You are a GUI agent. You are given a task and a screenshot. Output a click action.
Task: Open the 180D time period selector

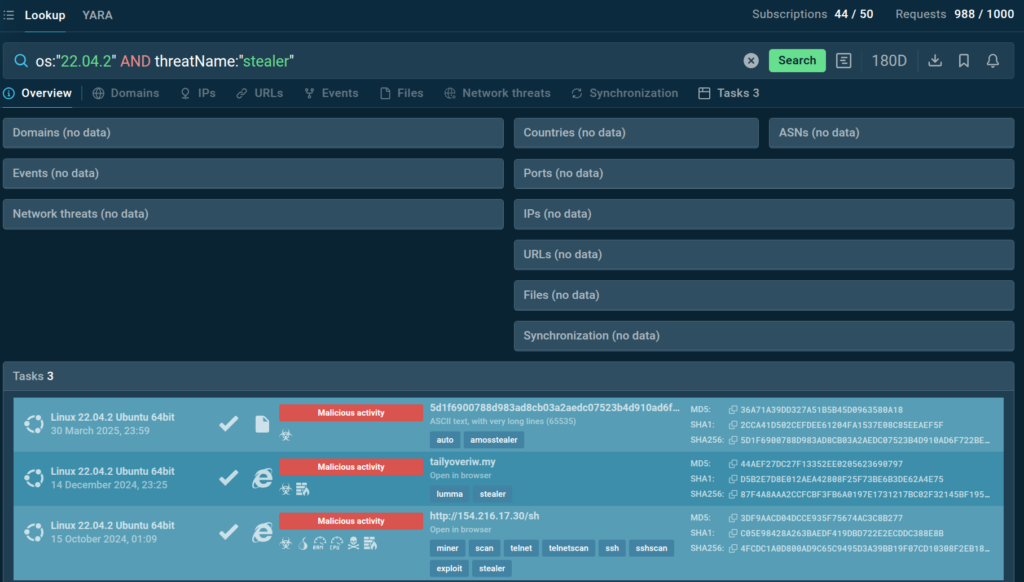[x=889, y=61]
